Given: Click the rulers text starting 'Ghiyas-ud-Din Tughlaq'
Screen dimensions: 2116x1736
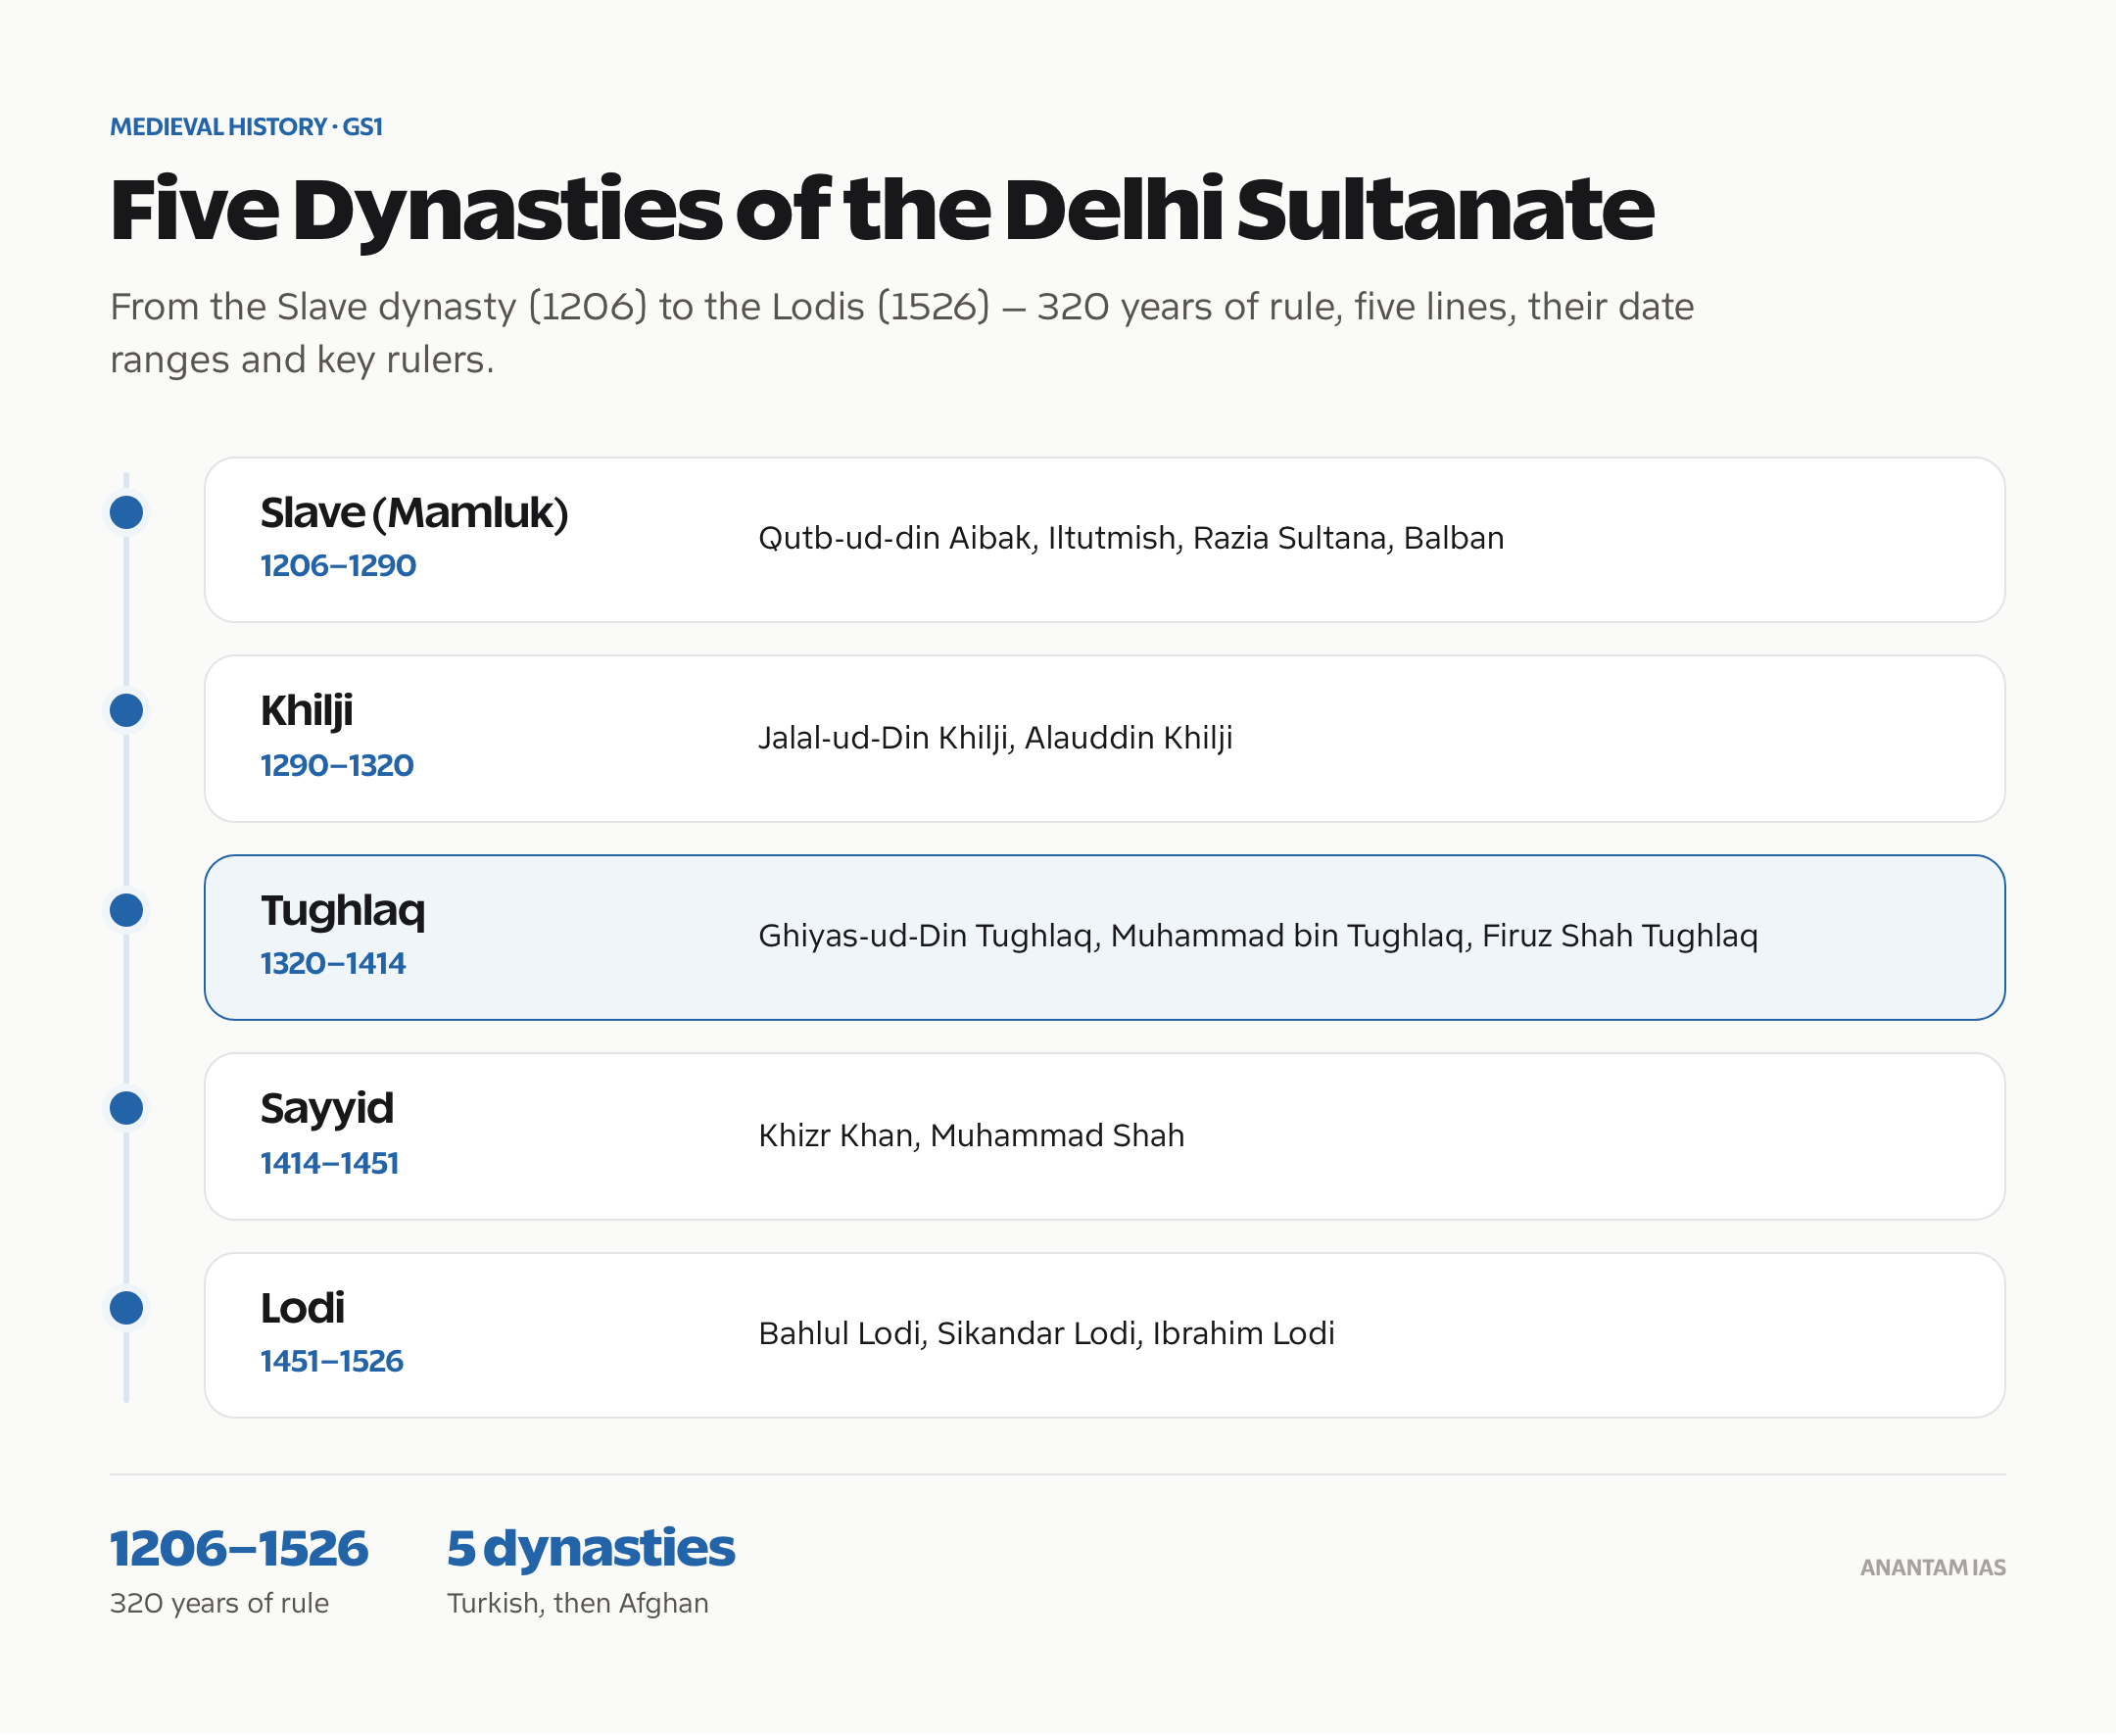Looking at the screenshot, I should (1258, 937).
